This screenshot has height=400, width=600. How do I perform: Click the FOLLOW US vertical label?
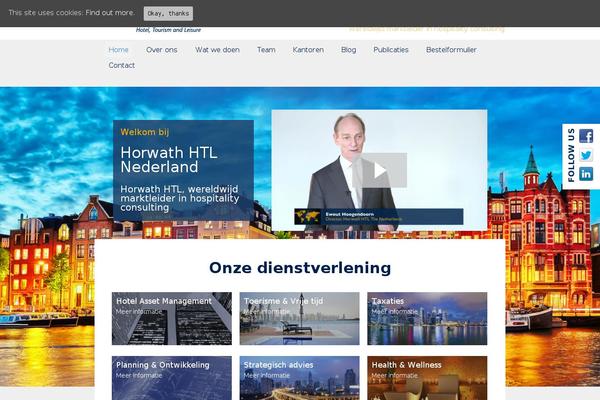[571, 155]
